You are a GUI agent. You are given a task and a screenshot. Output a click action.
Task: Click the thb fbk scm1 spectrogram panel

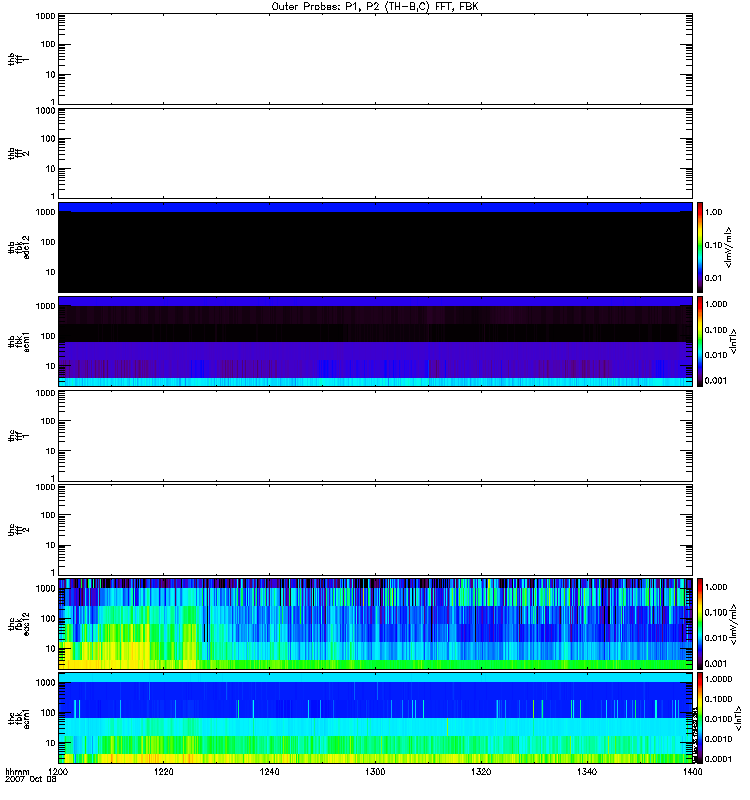coord(375,341)
